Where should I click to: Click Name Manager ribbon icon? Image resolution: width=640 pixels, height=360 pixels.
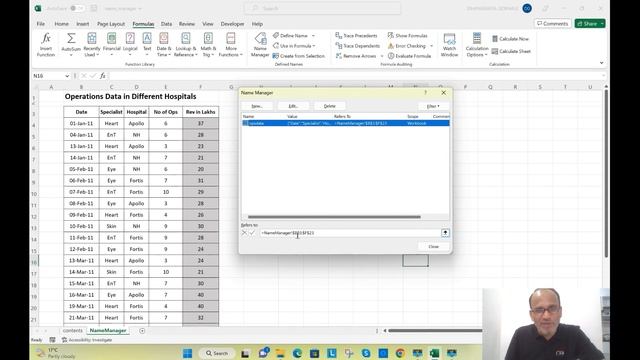tap(260, 45)
